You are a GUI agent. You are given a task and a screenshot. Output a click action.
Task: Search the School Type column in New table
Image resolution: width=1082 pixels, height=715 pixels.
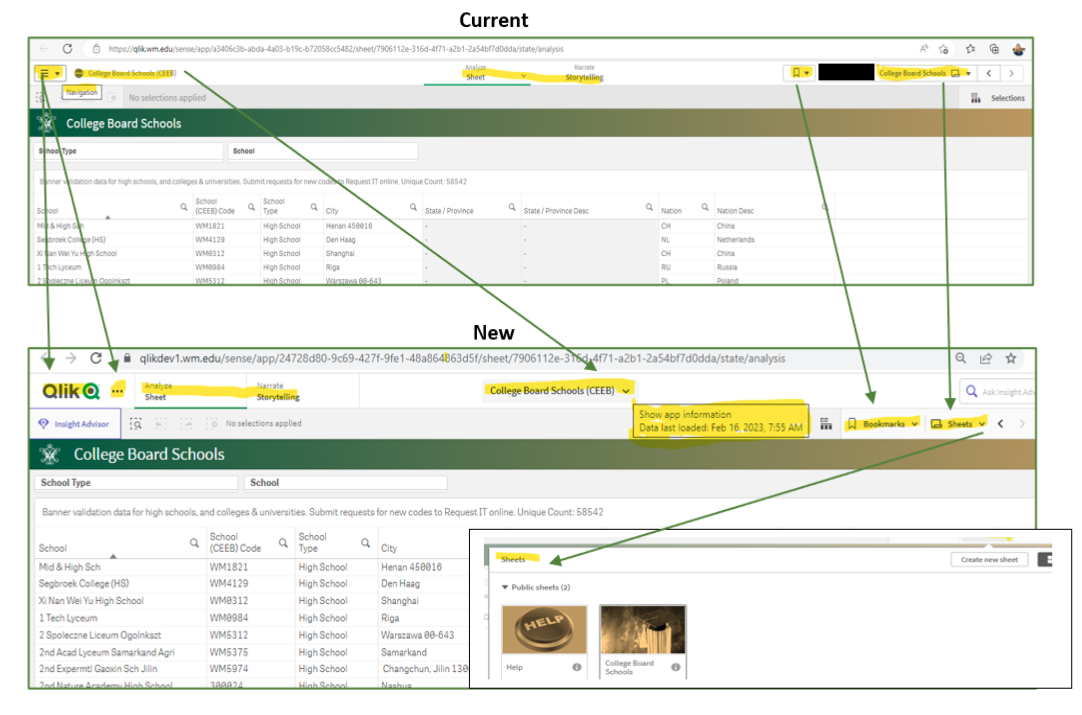tap(365, 543)
